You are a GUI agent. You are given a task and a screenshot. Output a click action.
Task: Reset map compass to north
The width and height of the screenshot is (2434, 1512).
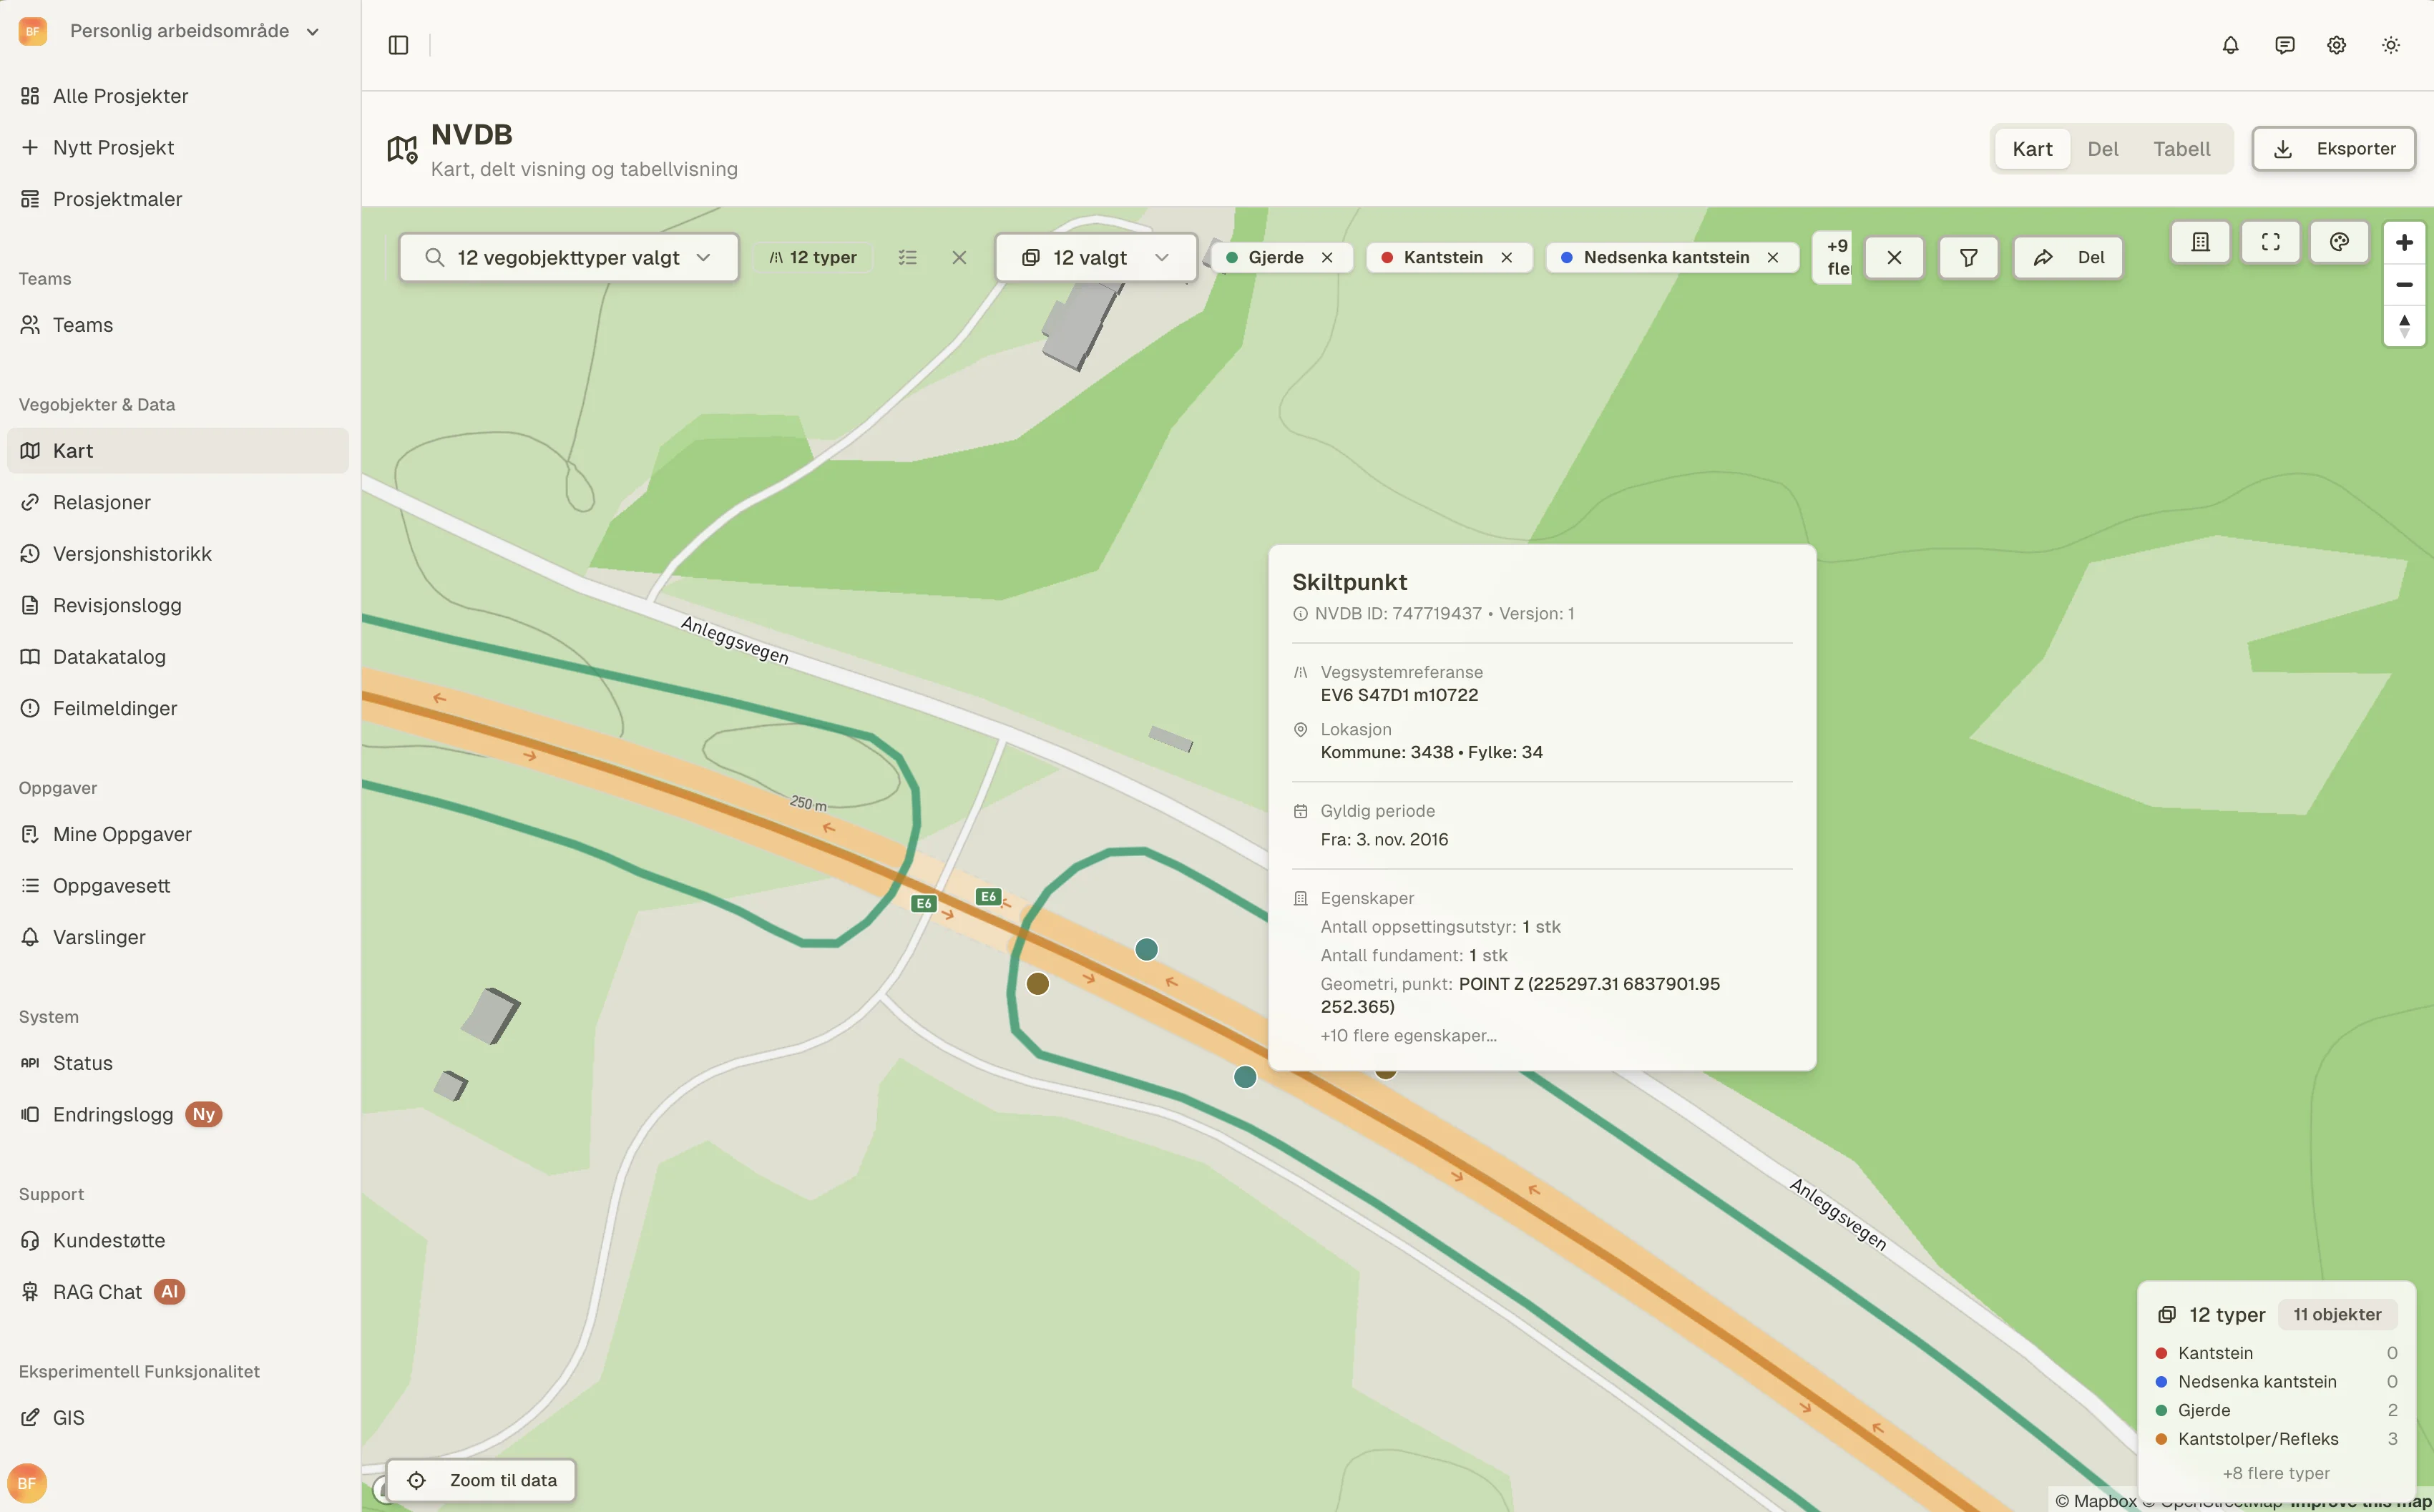(x=2404, y=325)
